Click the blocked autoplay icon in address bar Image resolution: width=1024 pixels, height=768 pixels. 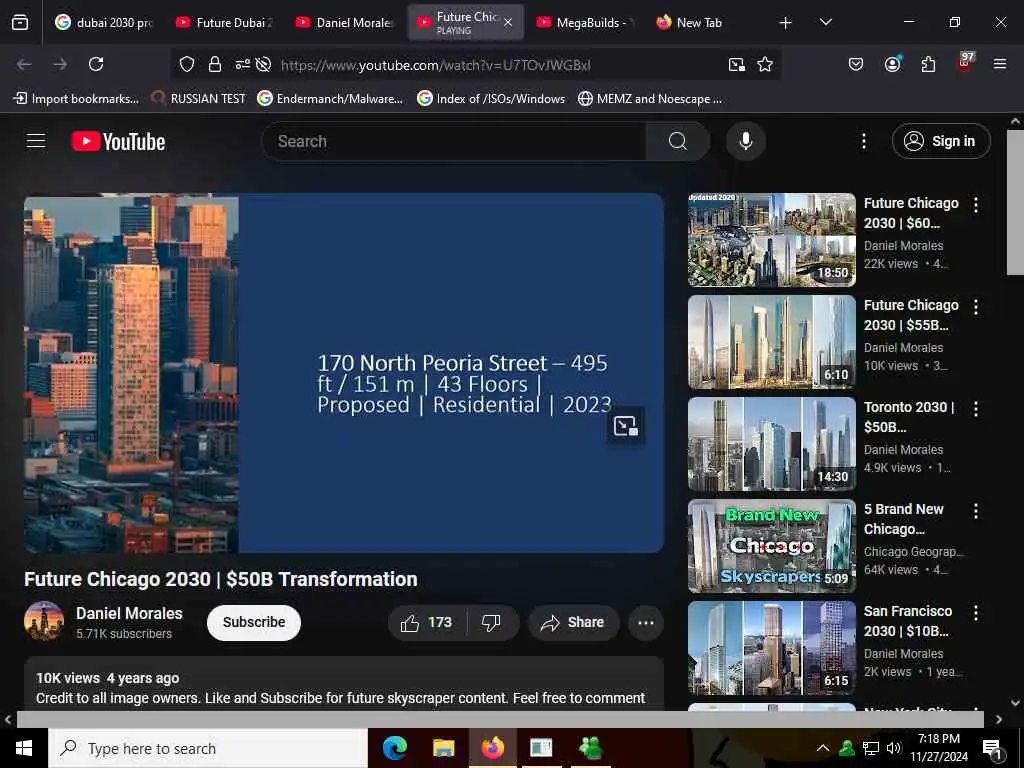pyautogui.click(x=263, y=64)
